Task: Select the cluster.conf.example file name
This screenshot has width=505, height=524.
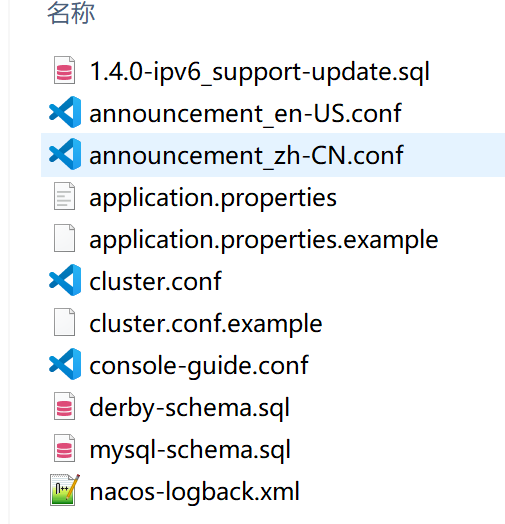Action: click(x=206, y=323)
